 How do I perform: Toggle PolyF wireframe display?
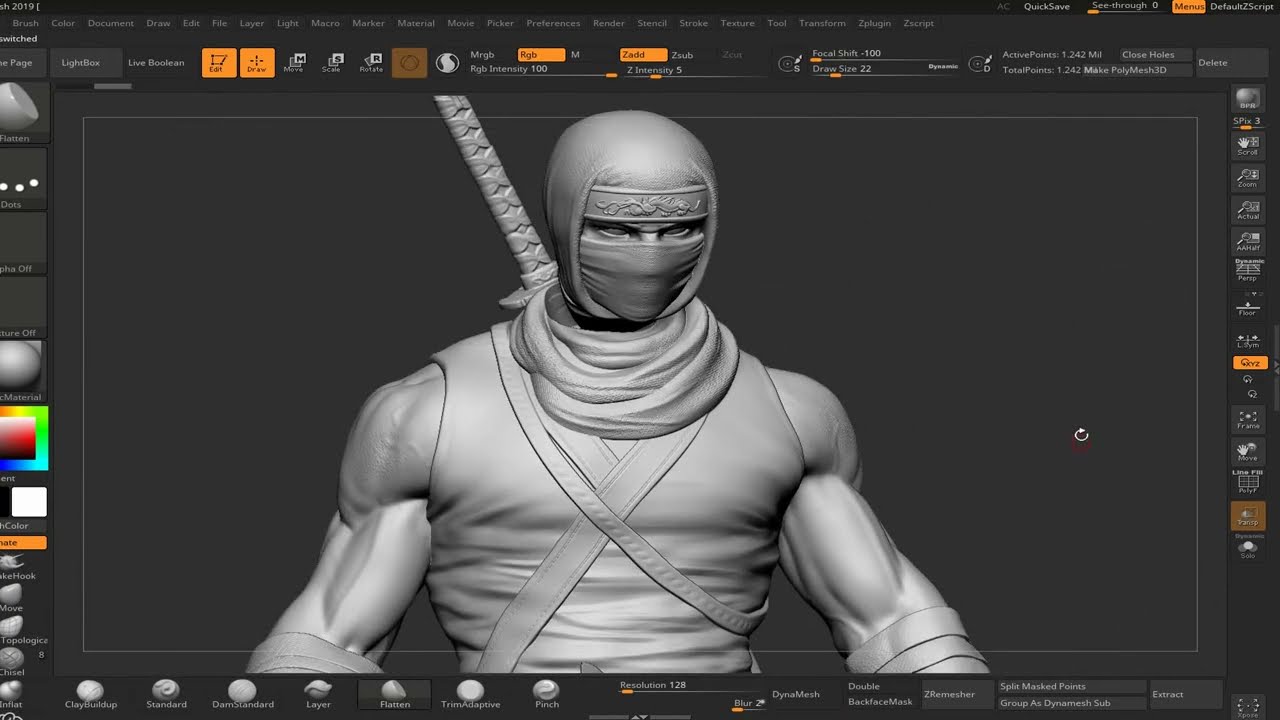coord(1248,483)
